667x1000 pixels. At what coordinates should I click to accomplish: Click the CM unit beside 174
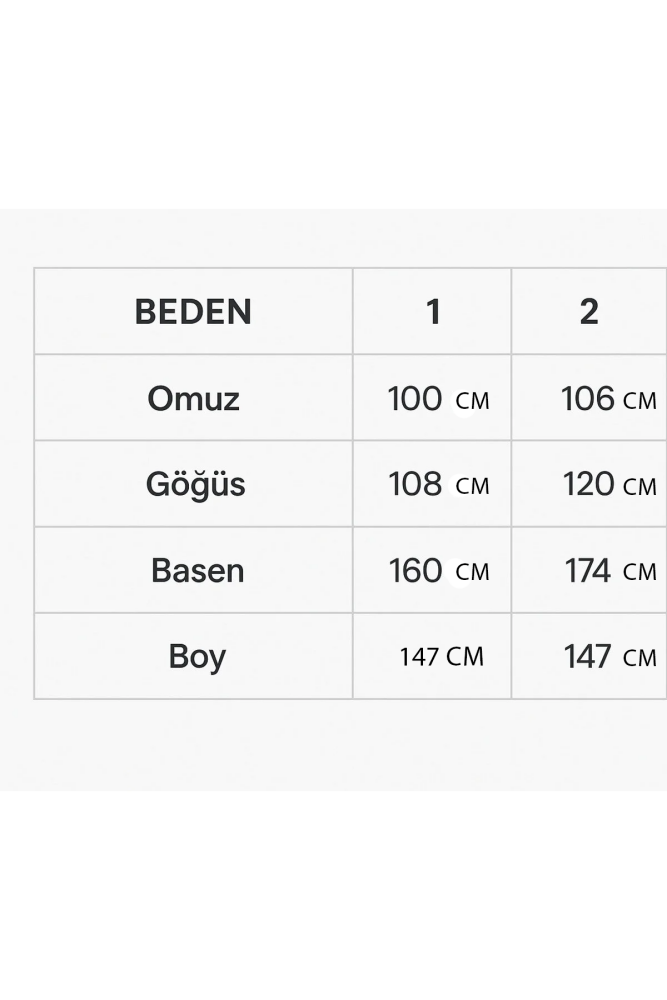click(x=640, y=573)
